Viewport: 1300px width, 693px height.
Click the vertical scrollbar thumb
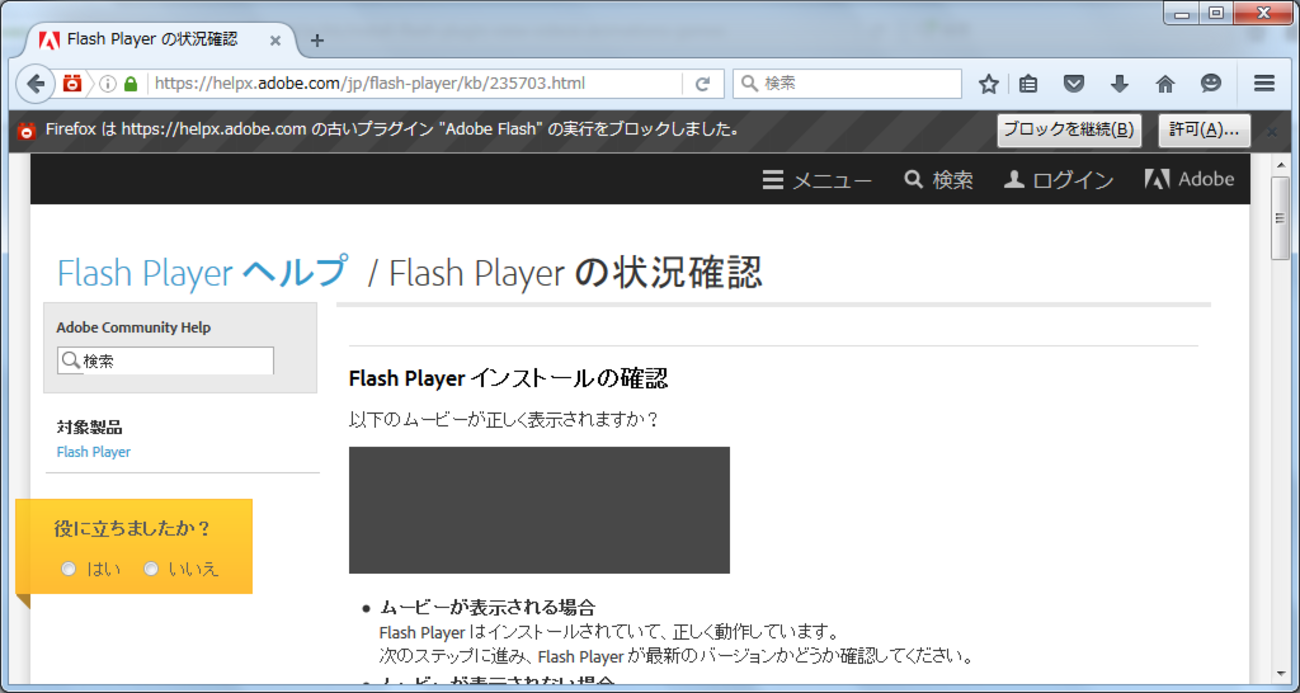(1279, 218)
